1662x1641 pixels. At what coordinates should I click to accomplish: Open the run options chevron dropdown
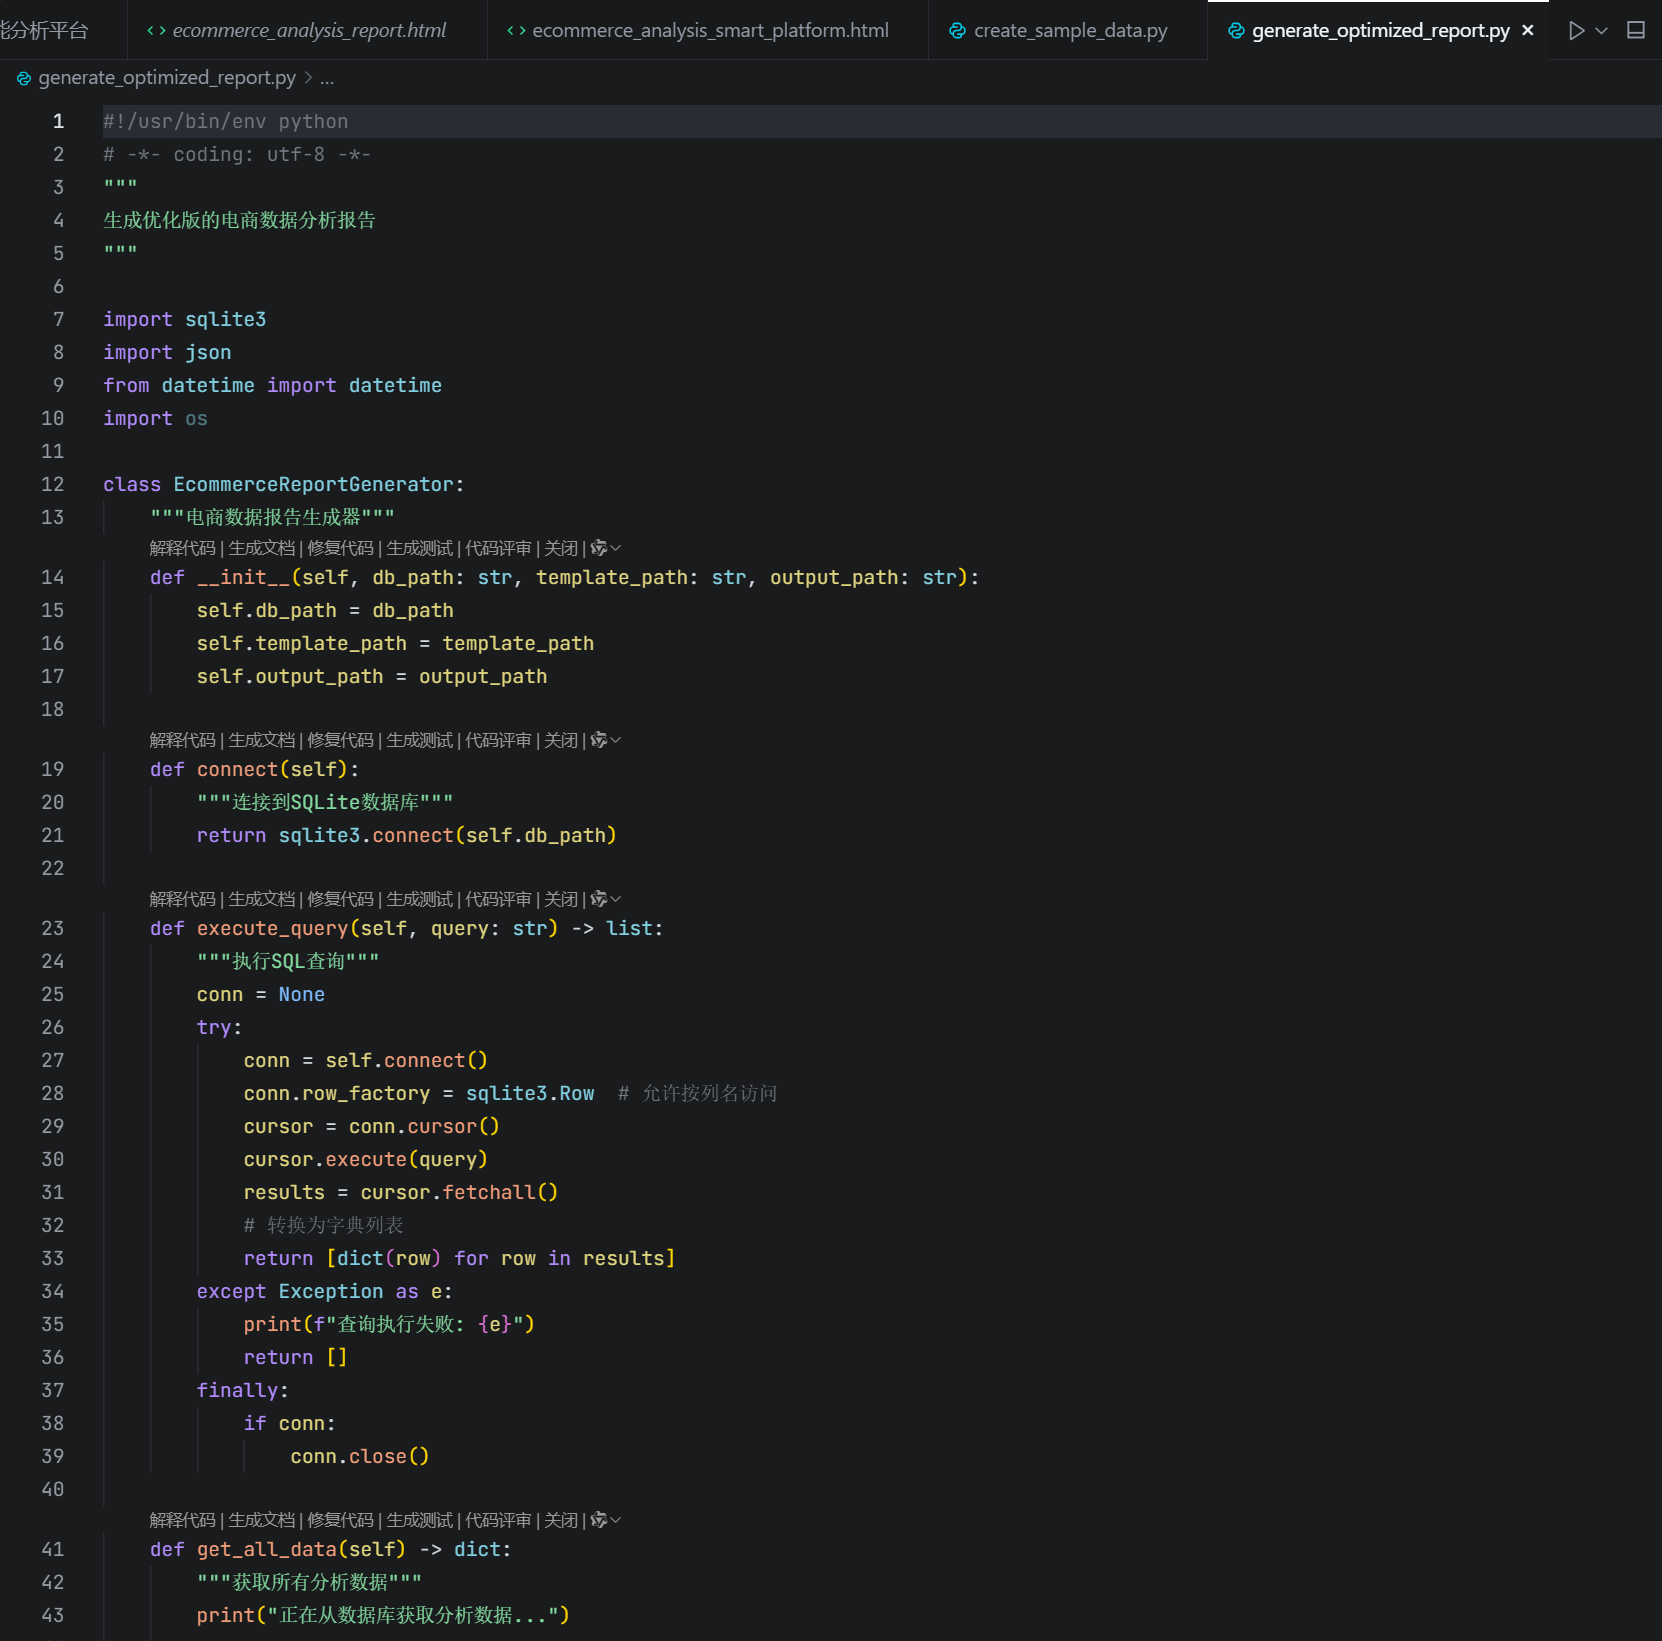1601,31
